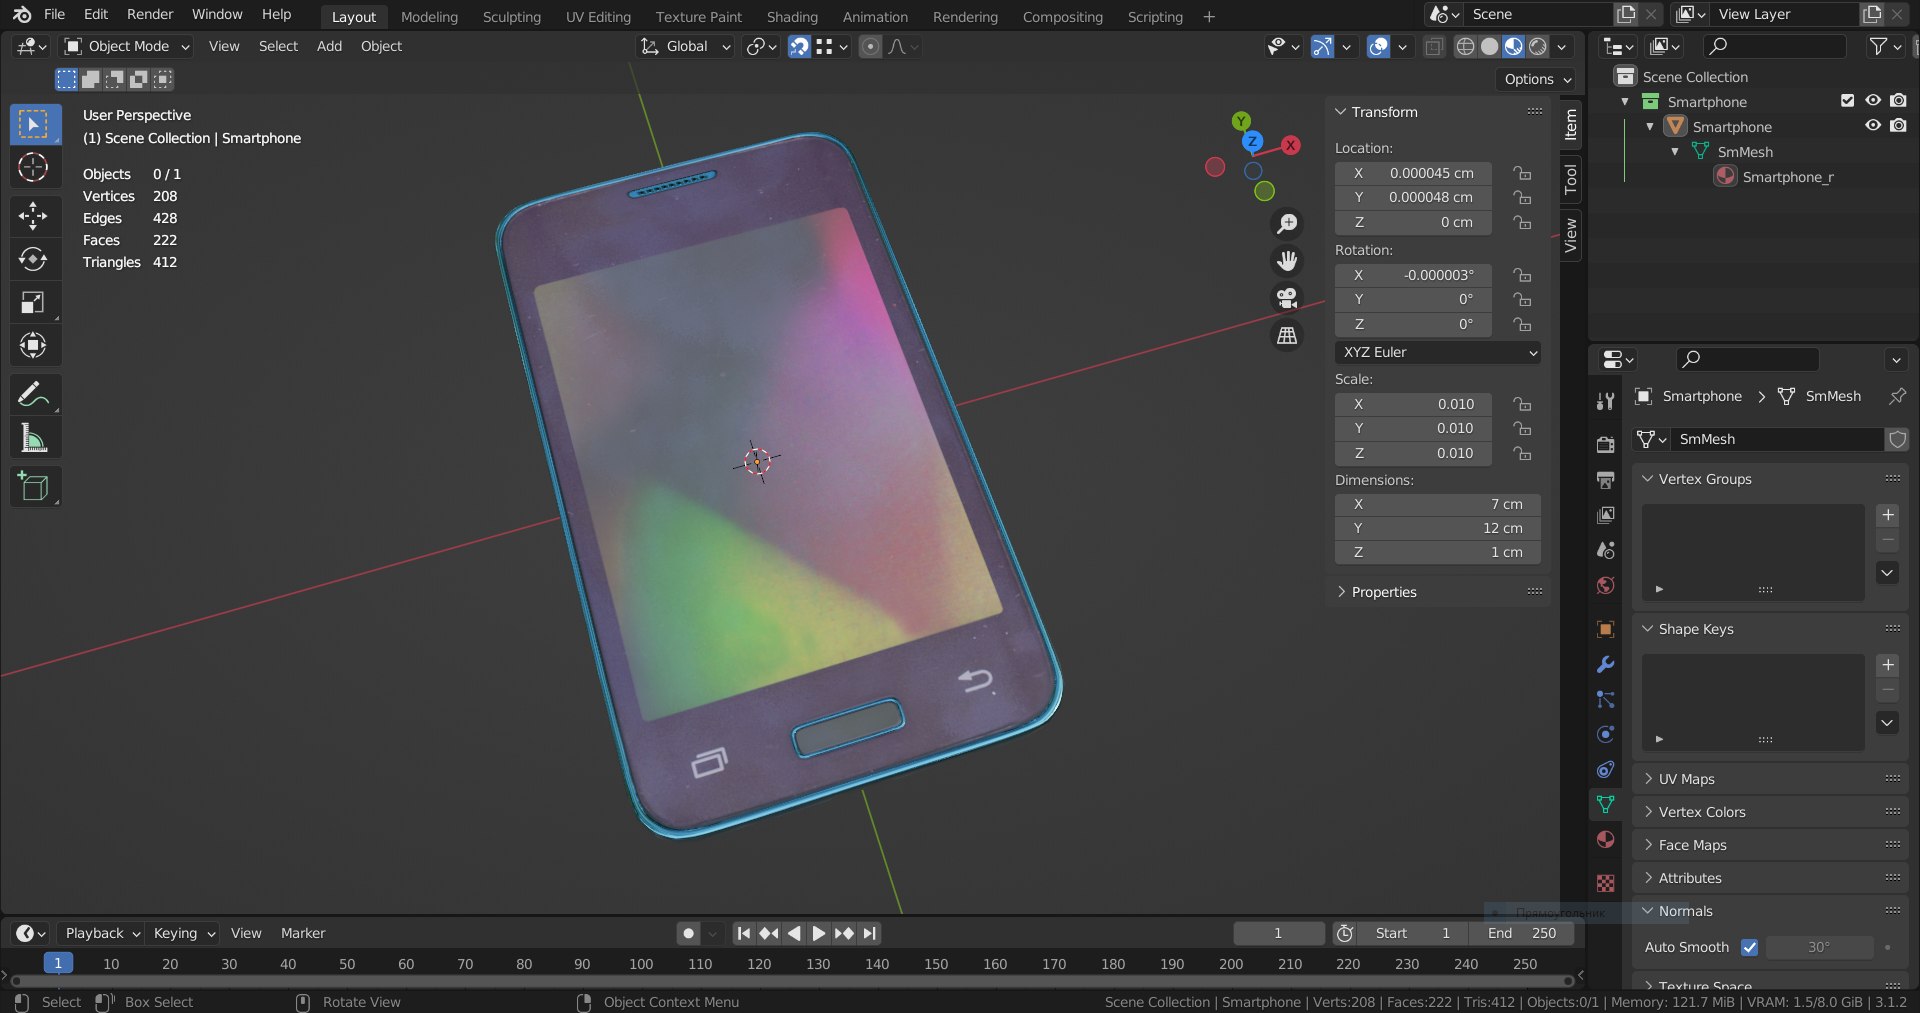Switch to the Modeling workspace tab
Viewport: 1920px width, 1013px height.
pyautogui.click(x=429, y=17)
